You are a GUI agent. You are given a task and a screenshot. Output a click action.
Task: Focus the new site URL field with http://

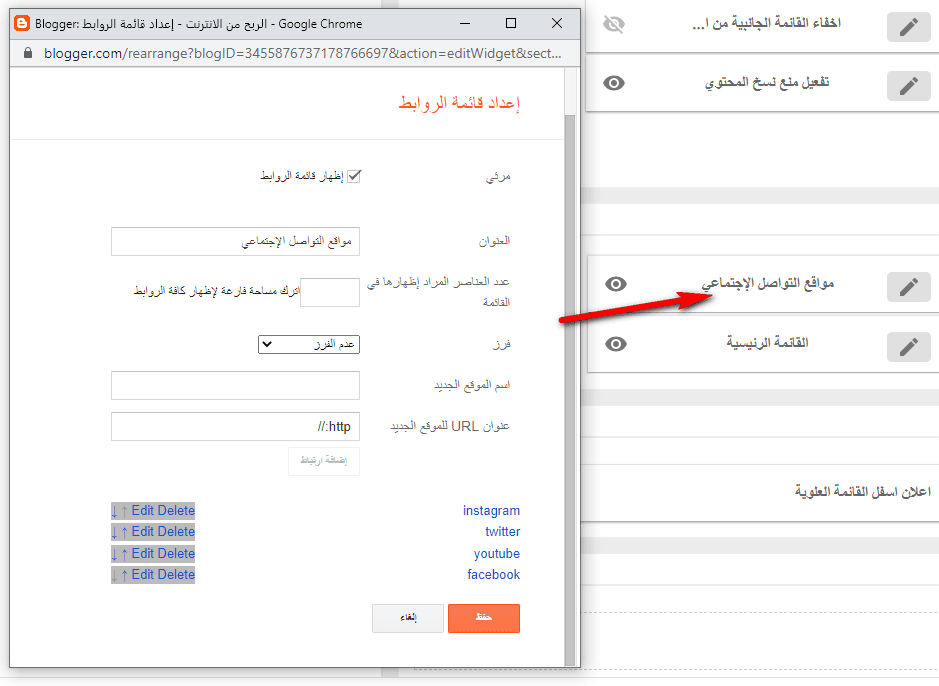[235, 427]
